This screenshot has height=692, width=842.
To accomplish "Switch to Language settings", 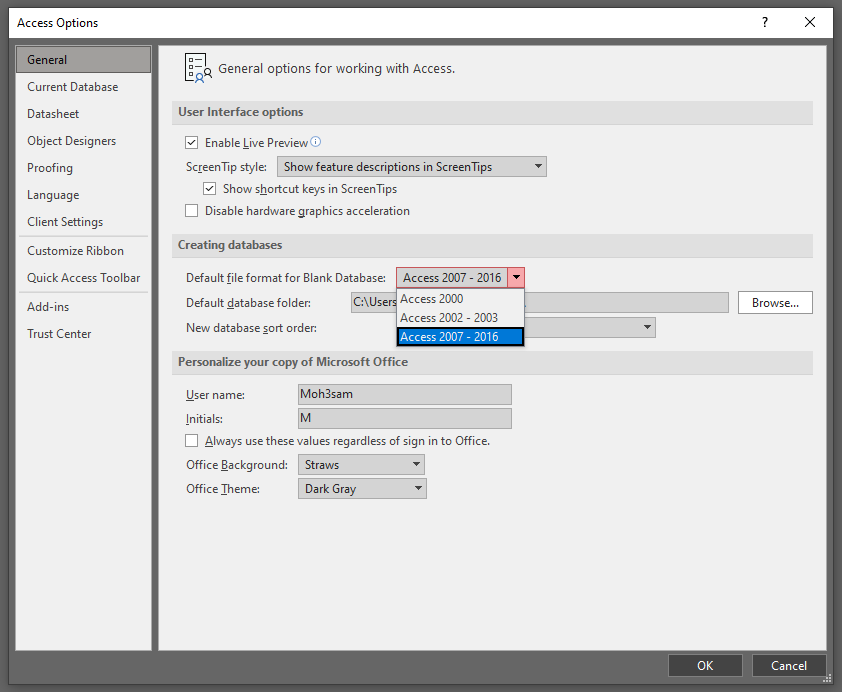I will 83,195.
